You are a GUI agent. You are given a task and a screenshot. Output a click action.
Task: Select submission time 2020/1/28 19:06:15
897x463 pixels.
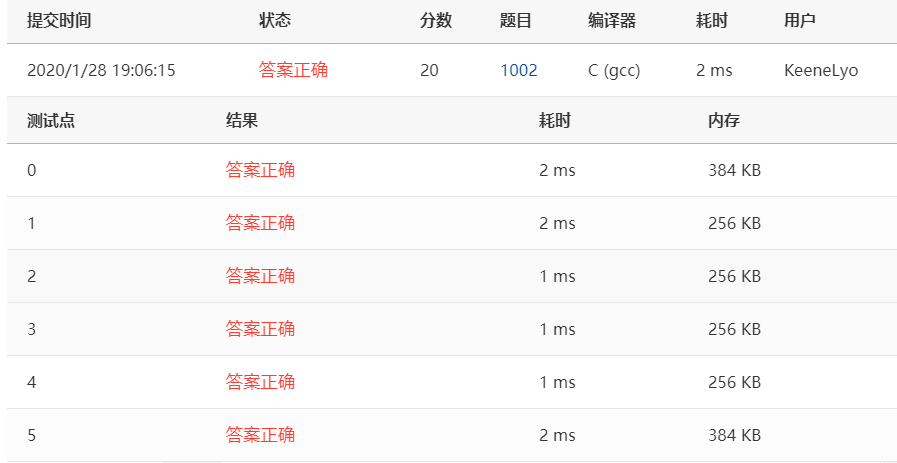[101, 70]
